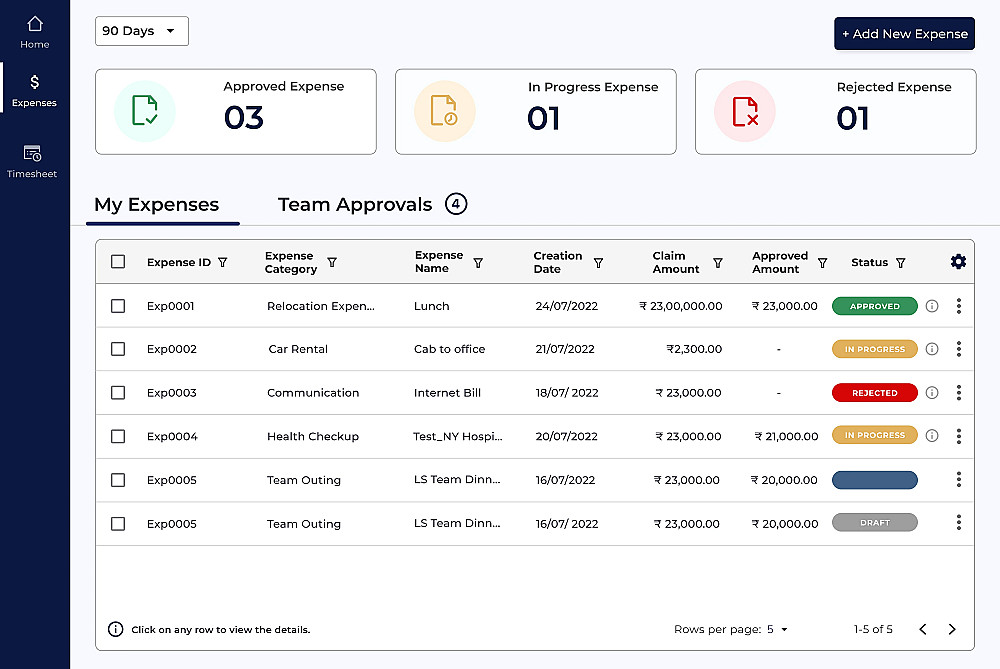Select the Exp0004 row checkbox
Screen dimensions: 1000x669
118,436
